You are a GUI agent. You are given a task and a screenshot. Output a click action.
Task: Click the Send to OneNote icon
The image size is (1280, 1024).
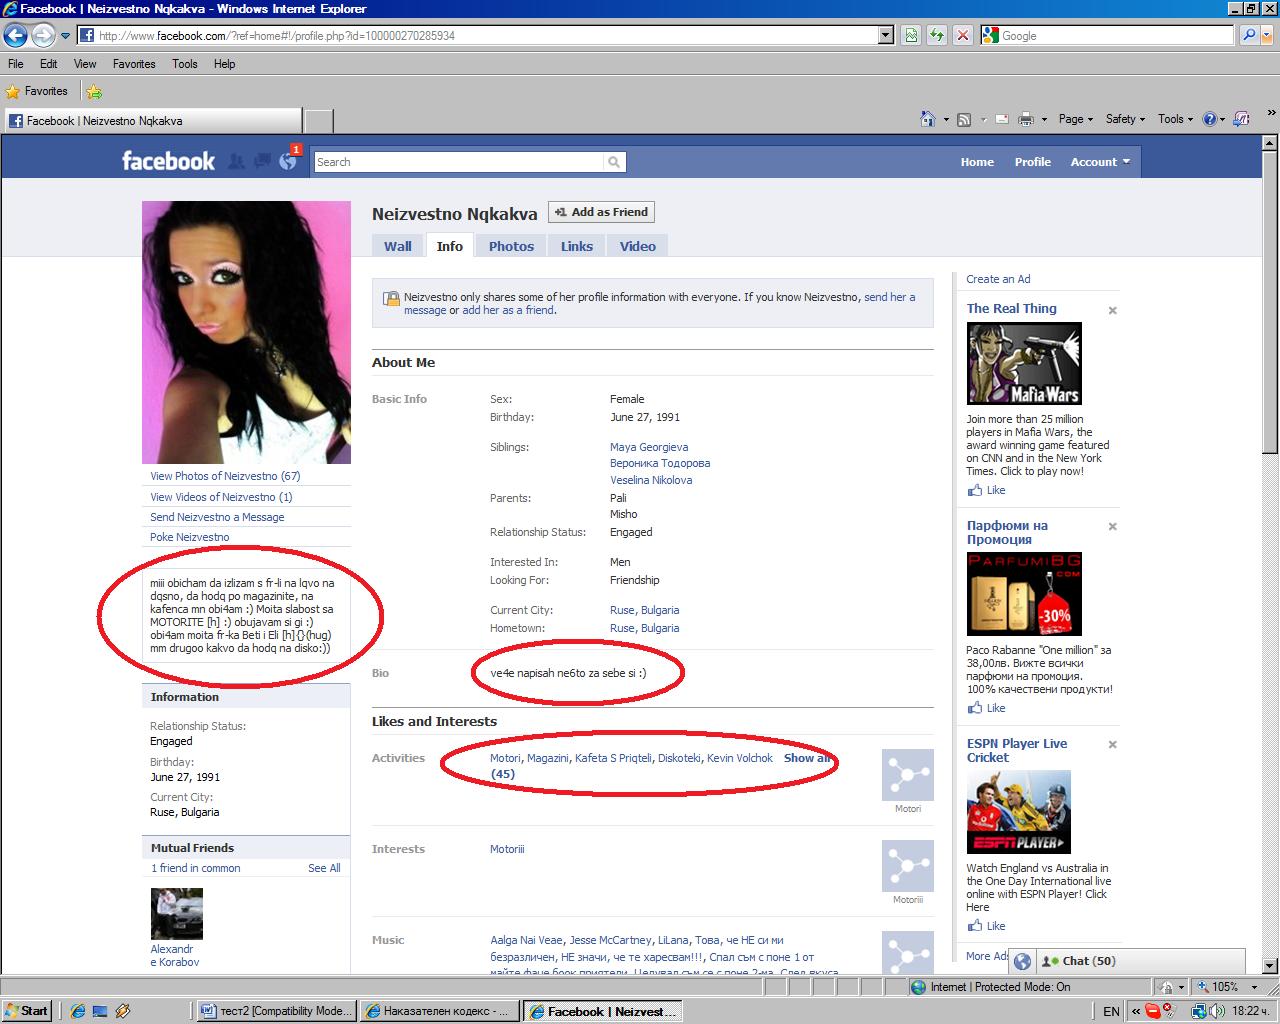click(1241, 119)
